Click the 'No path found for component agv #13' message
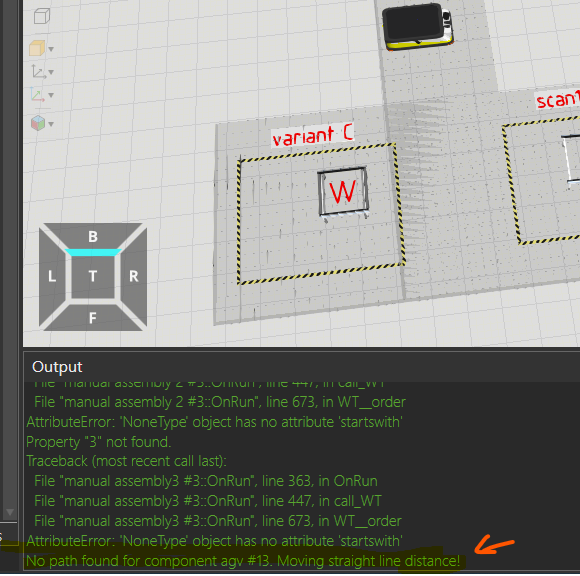Viewport: 580px width, 576px height. click(x=243, y=561)
